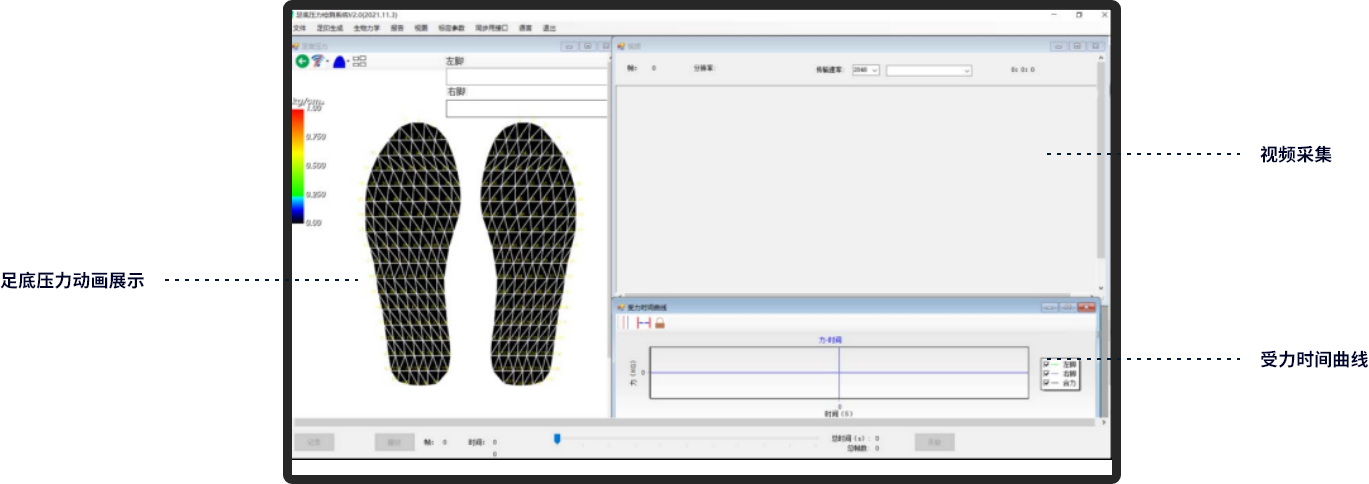Expand the empty combo box in video panel

966,71
